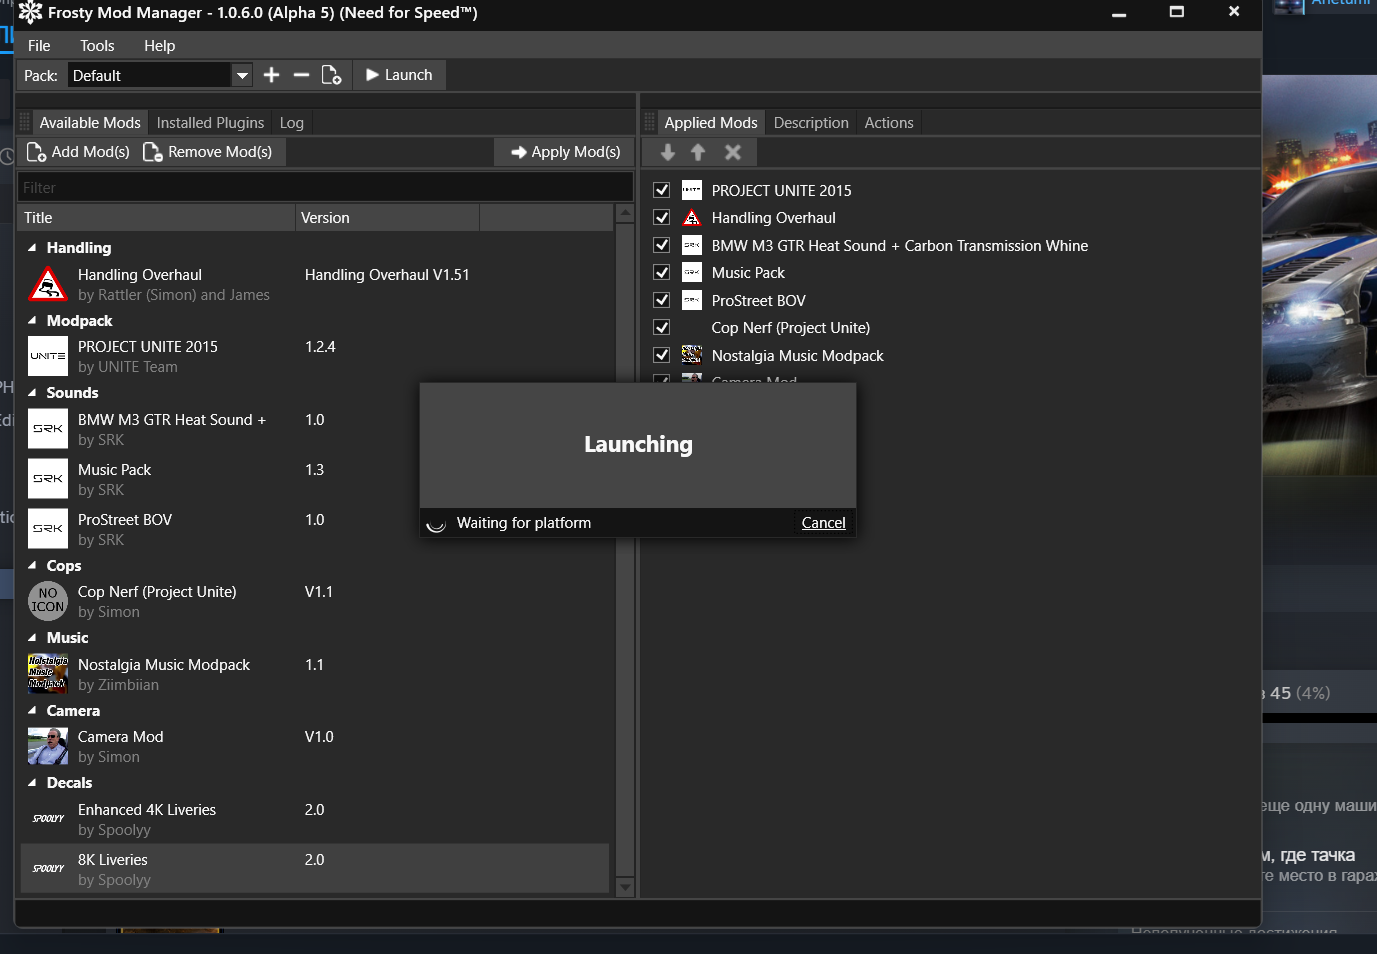Collapse the Modpack category
The height and width of the screenshot is (954, 1377).
(x=32, y=321)
